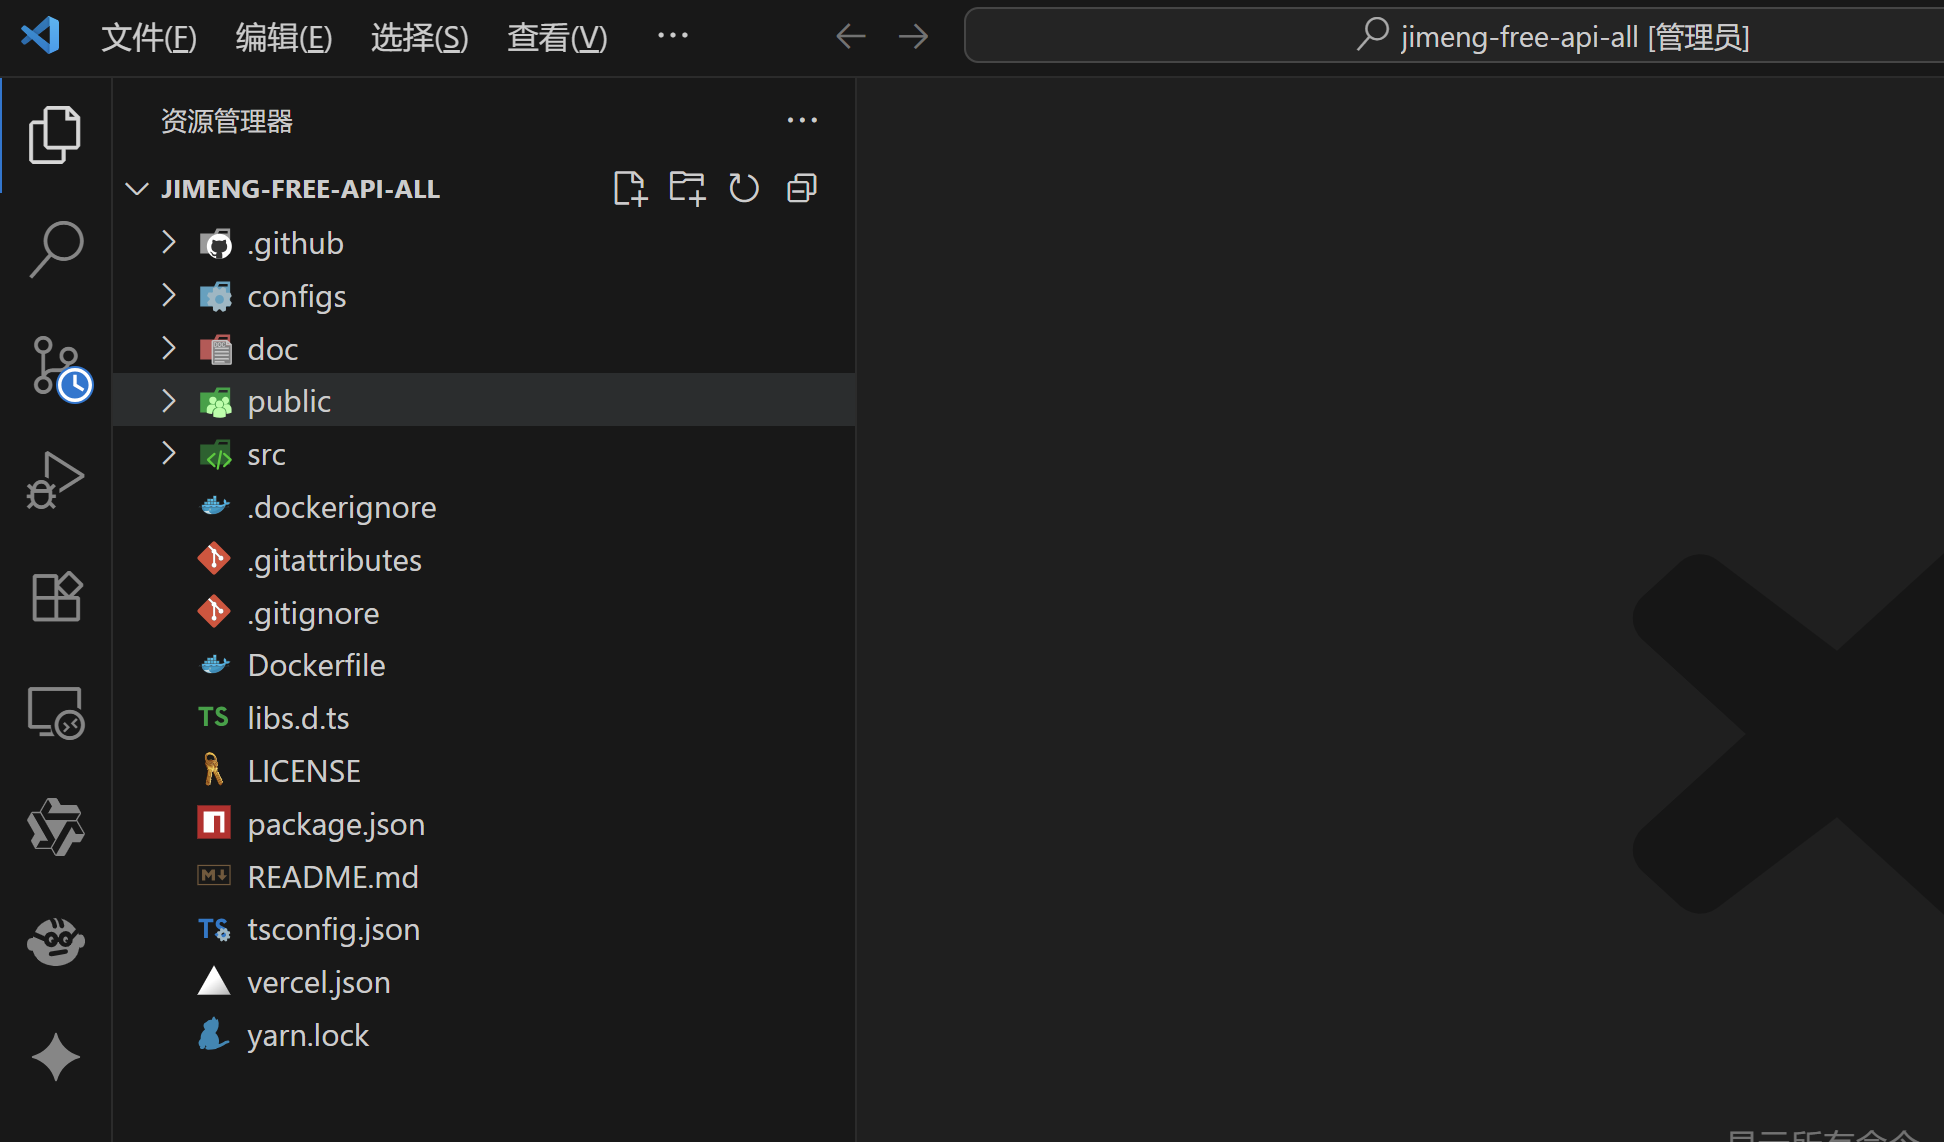Click the New File icon in explorer
Viewport: 1944px width, 1142px height.
[x=630, y=188]
